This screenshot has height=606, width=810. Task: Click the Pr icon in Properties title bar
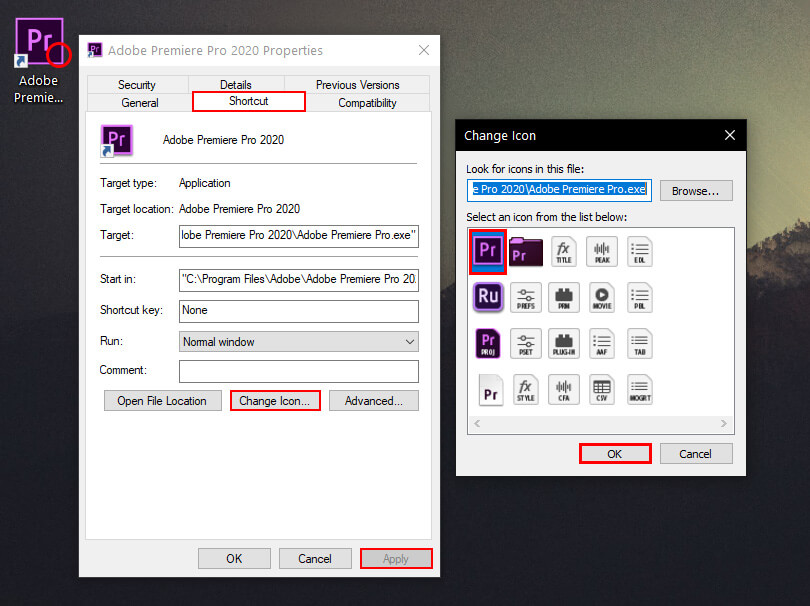[x=95, y=50]
